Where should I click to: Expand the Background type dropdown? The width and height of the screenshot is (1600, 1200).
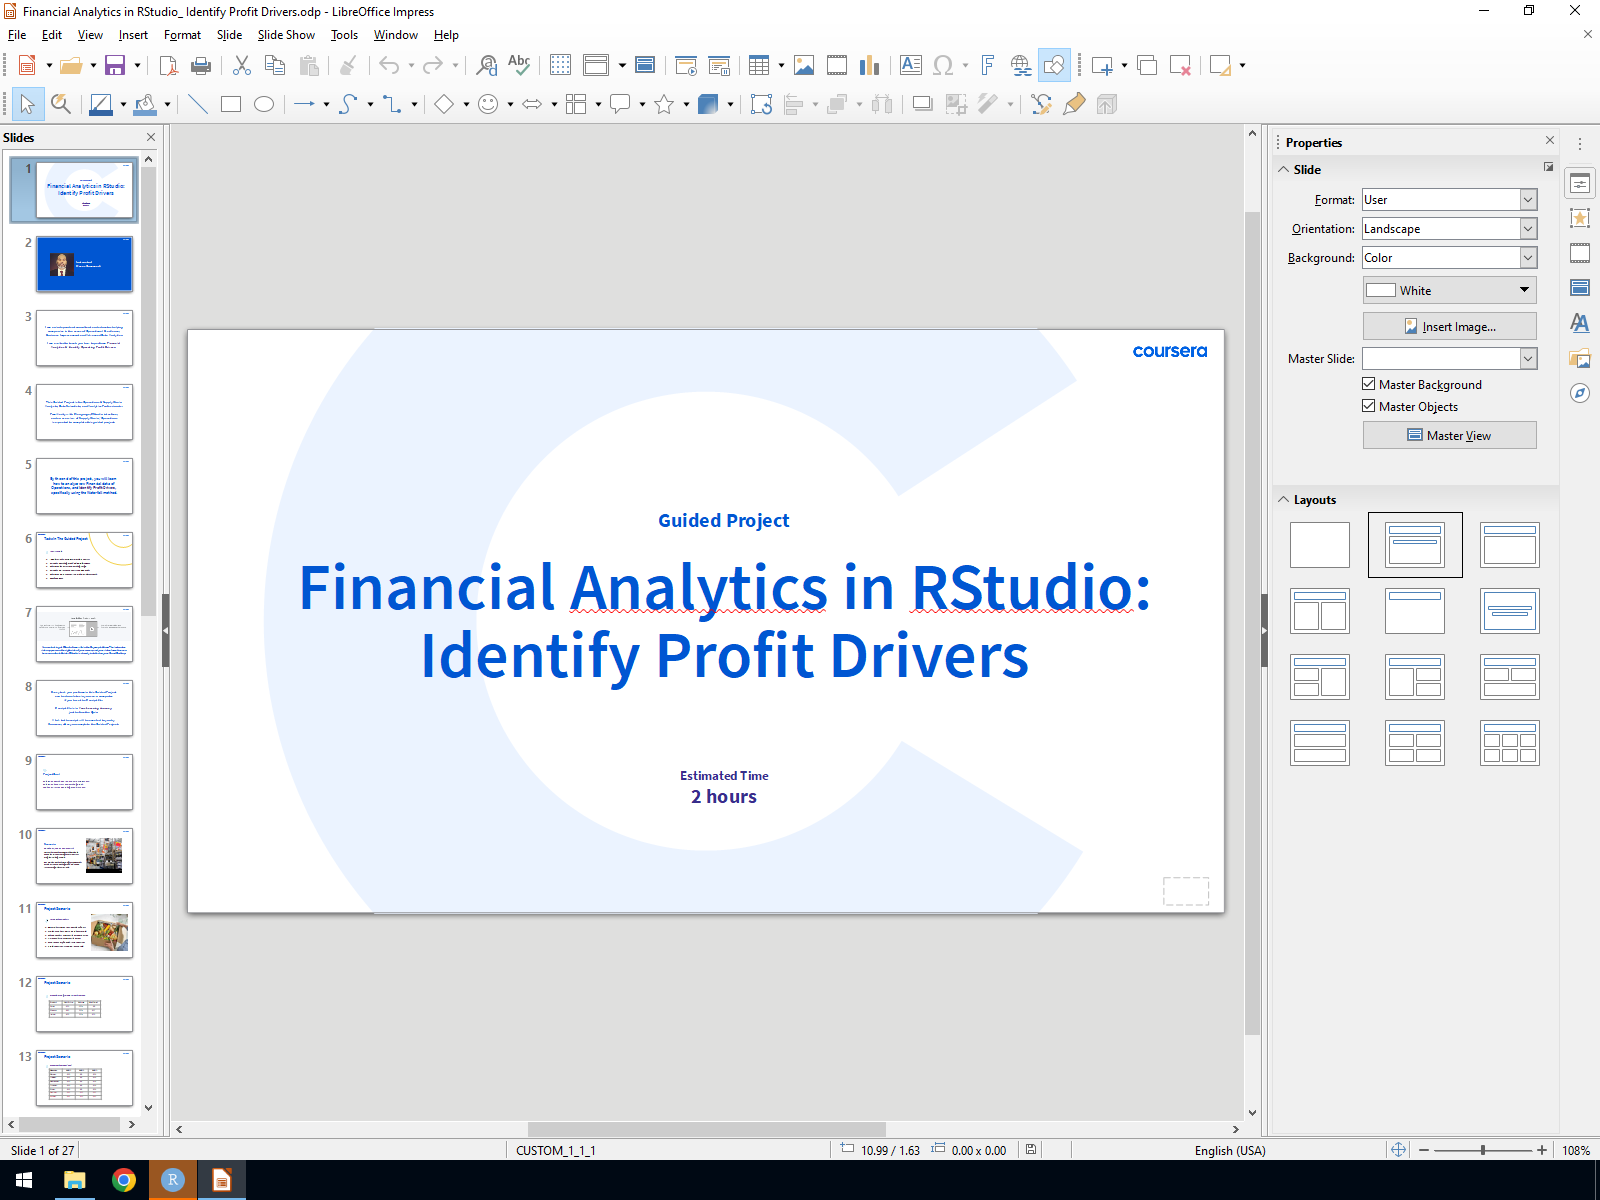(x=1527, y=258)
